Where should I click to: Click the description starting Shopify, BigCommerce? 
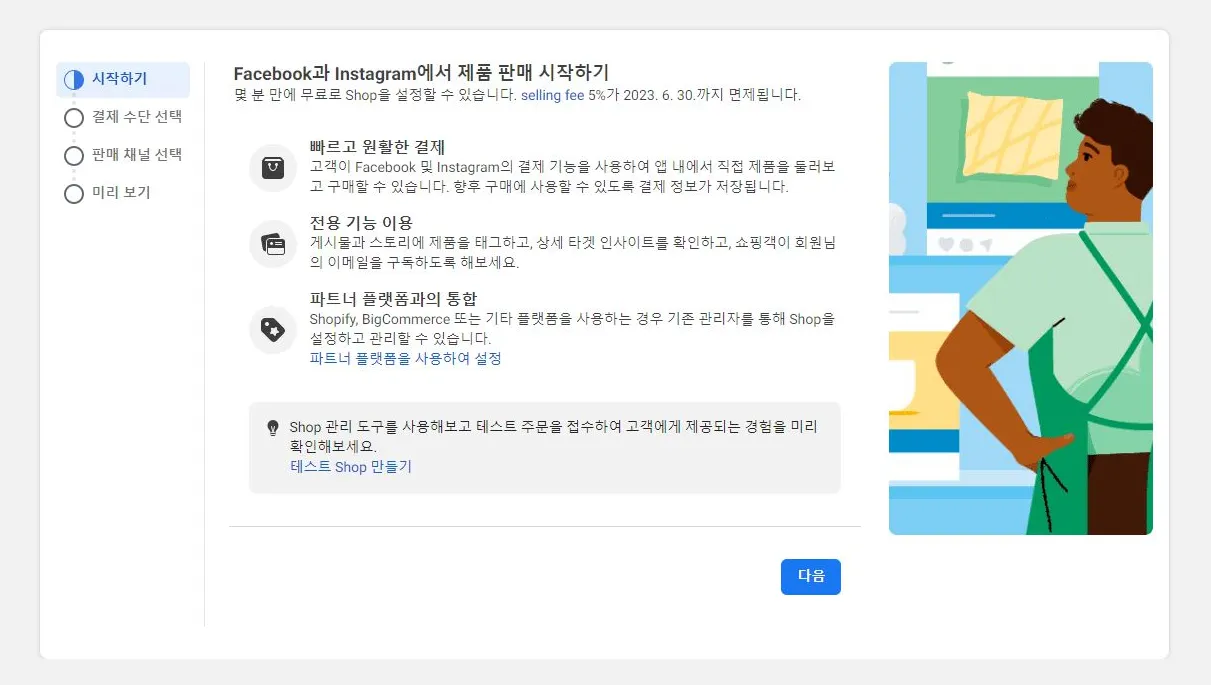tap(573, 329)
